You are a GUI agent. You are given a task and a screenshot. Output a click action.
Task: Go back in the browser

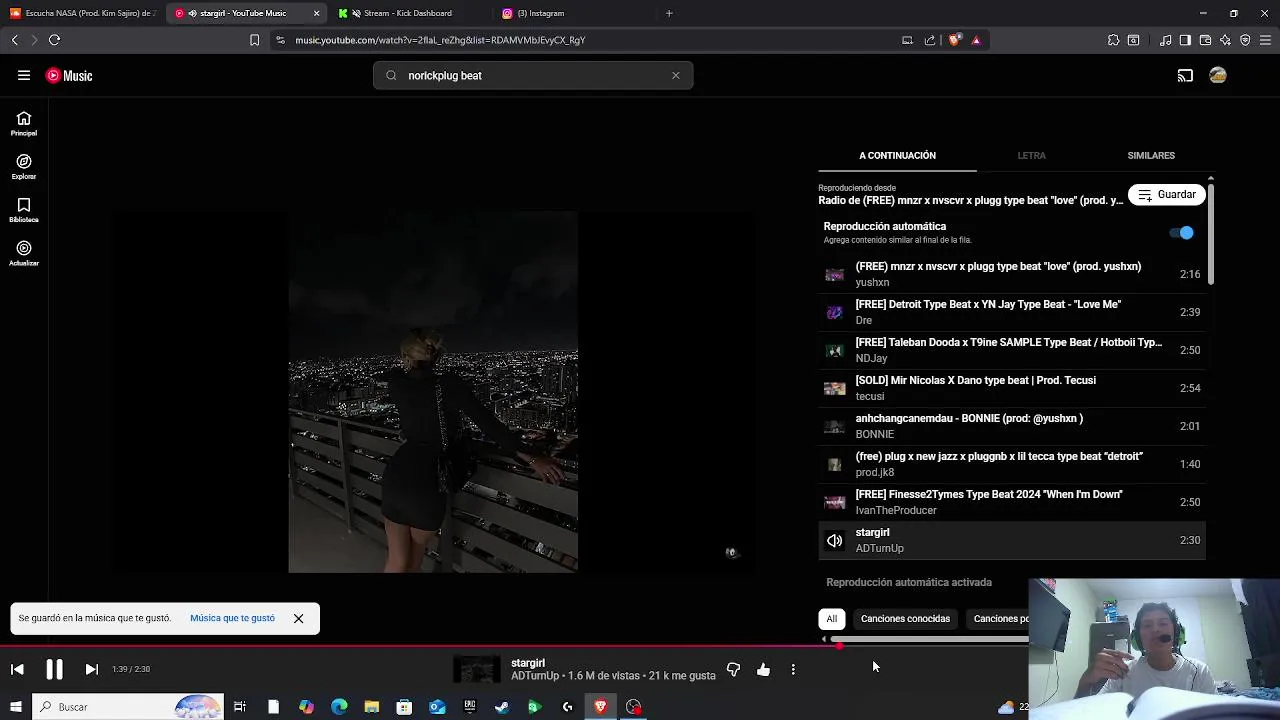click(14, 40)
